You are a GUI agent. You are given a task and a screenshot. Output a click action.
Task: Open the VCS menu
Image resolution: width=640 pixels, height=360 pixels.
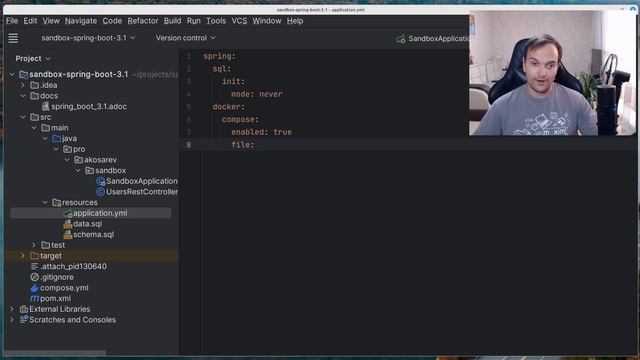point(239,21)
